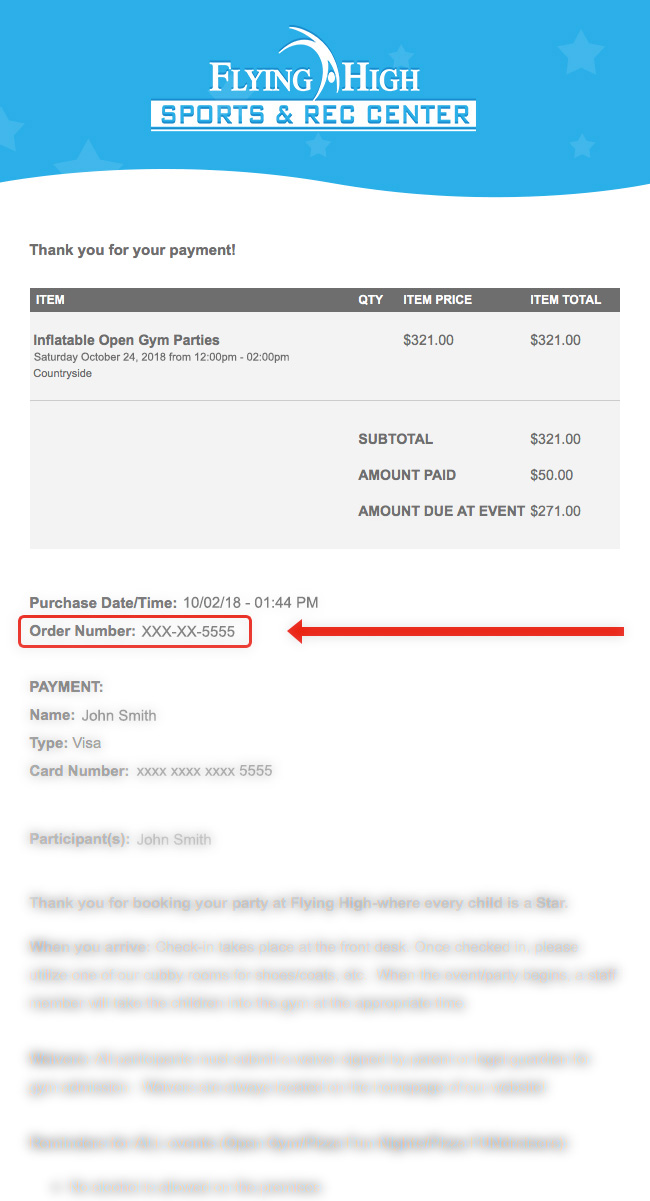
Task: Click the party date Saturday October 24 line
Action: pyautogui.click(x=161, y=357)
